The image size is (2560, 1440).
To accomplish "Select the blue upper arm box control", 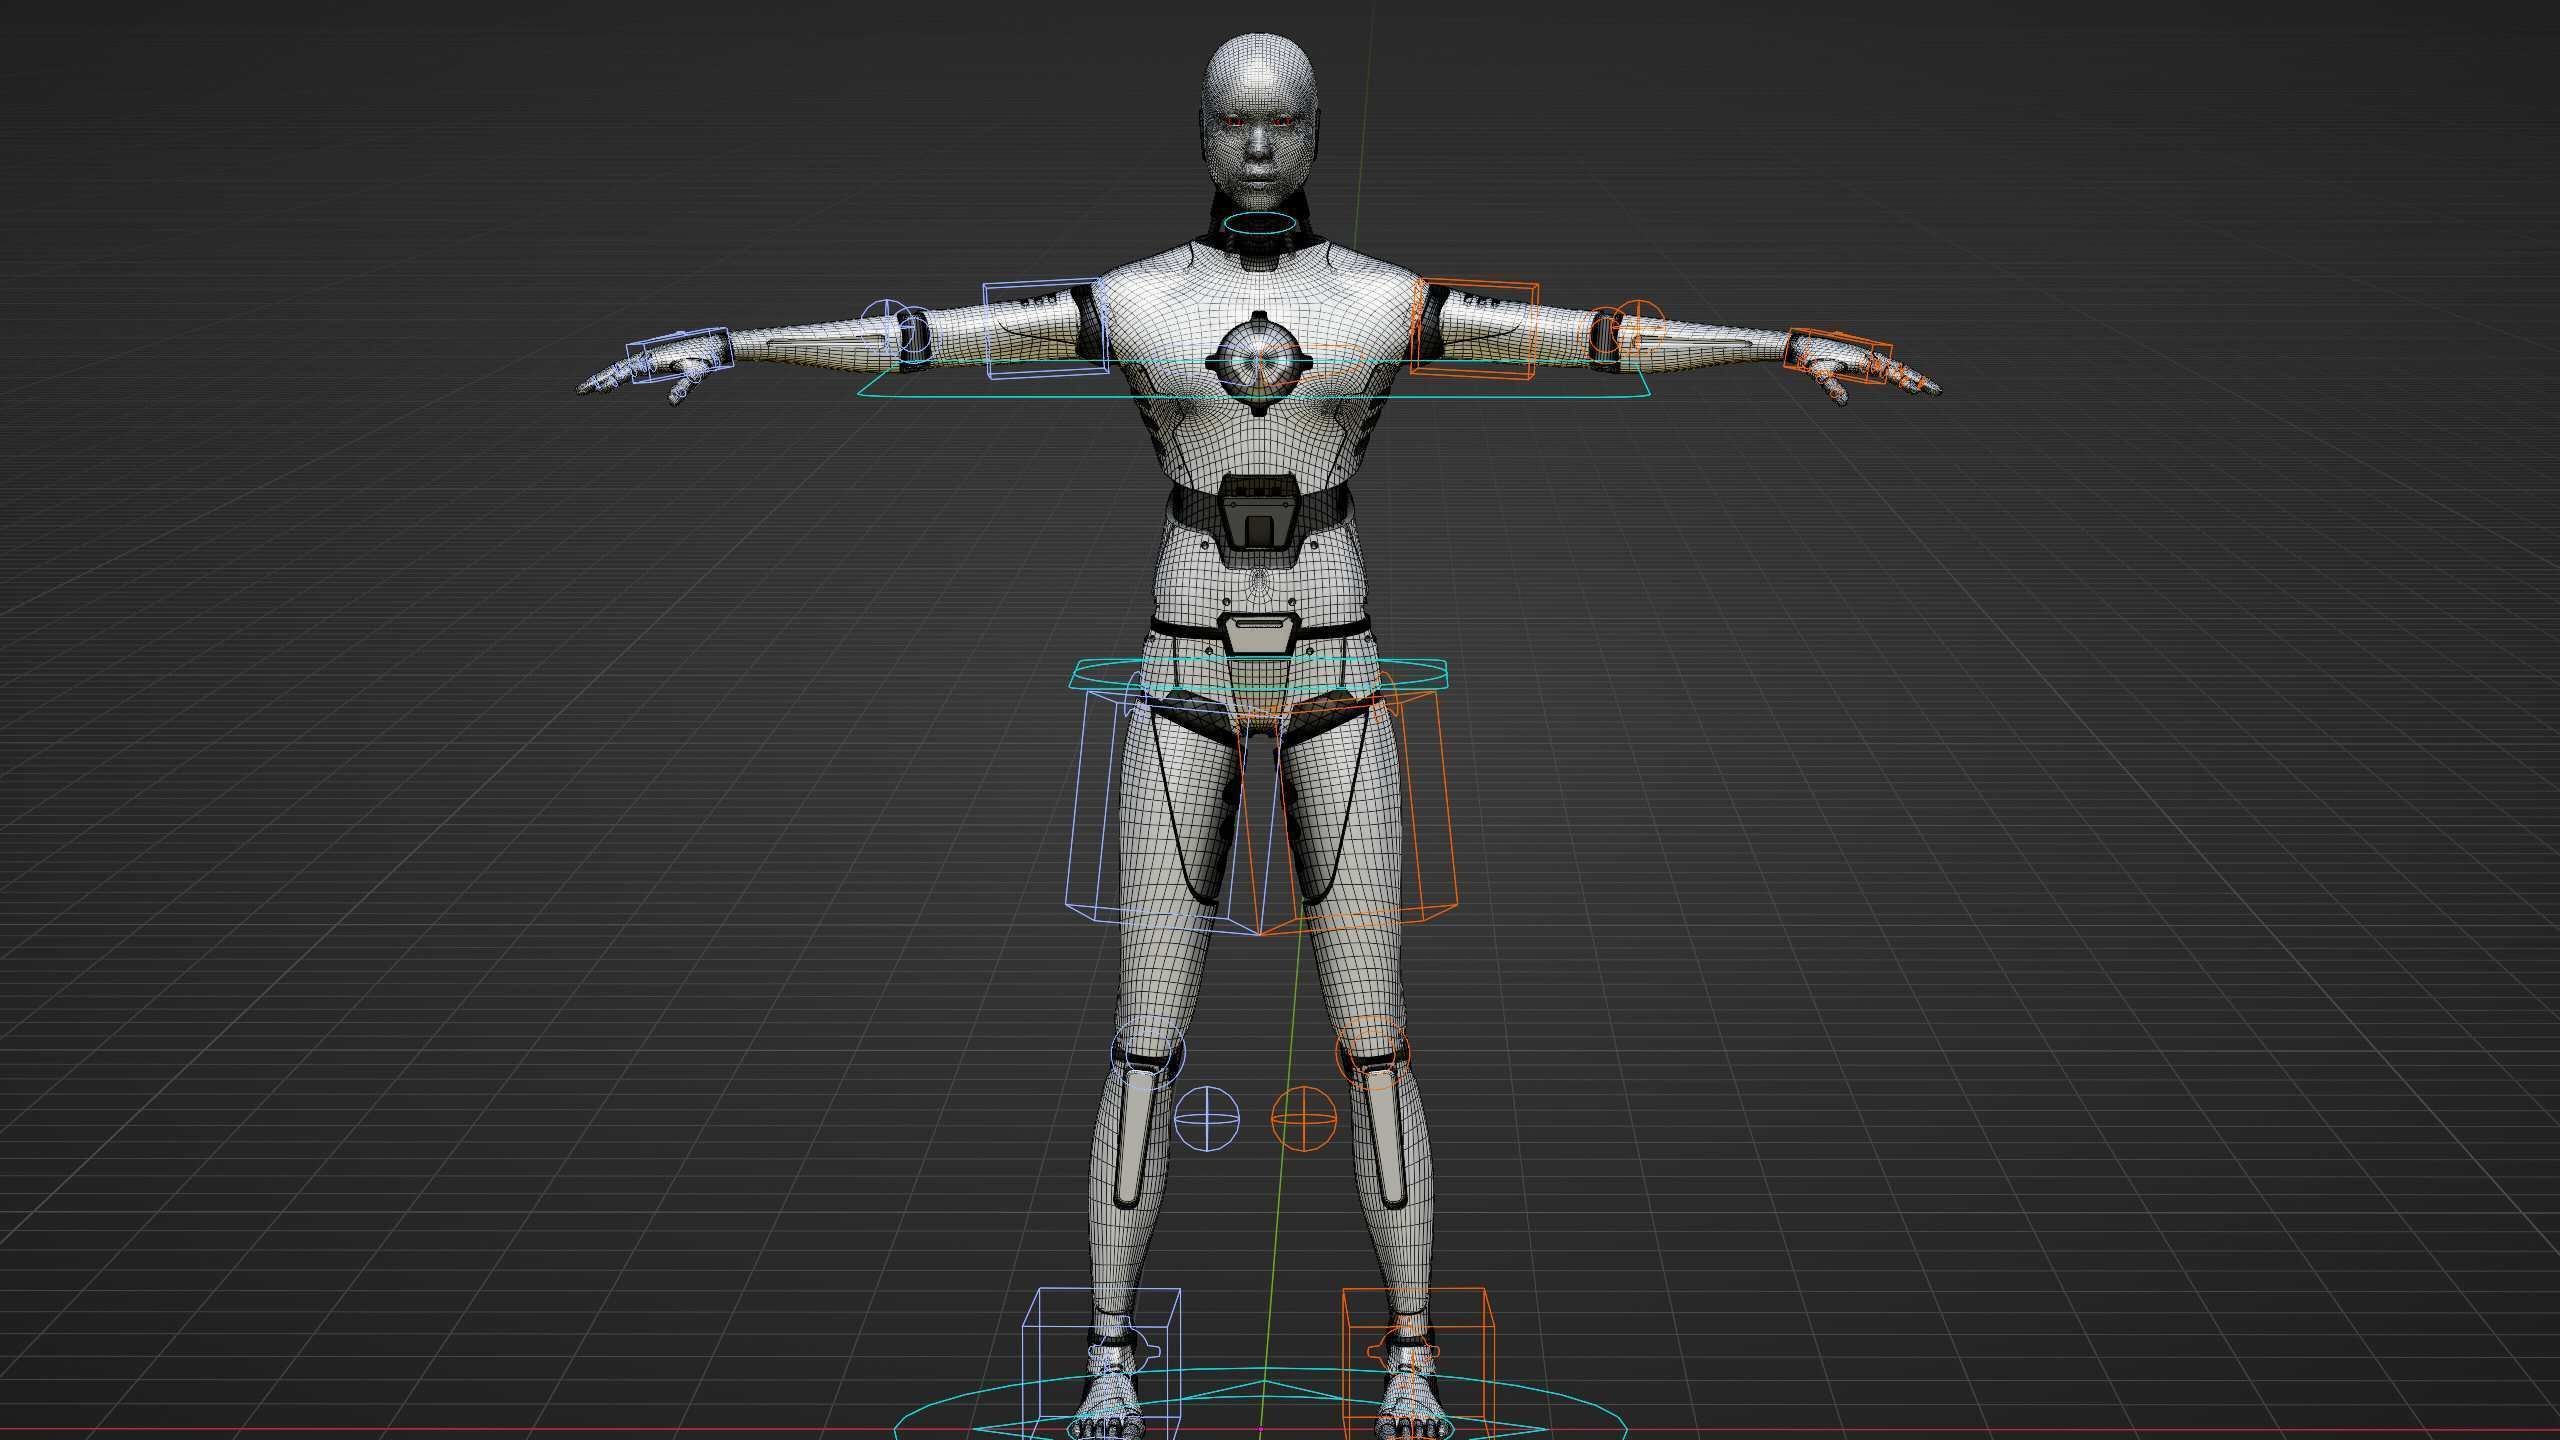I will (1044, 330).
